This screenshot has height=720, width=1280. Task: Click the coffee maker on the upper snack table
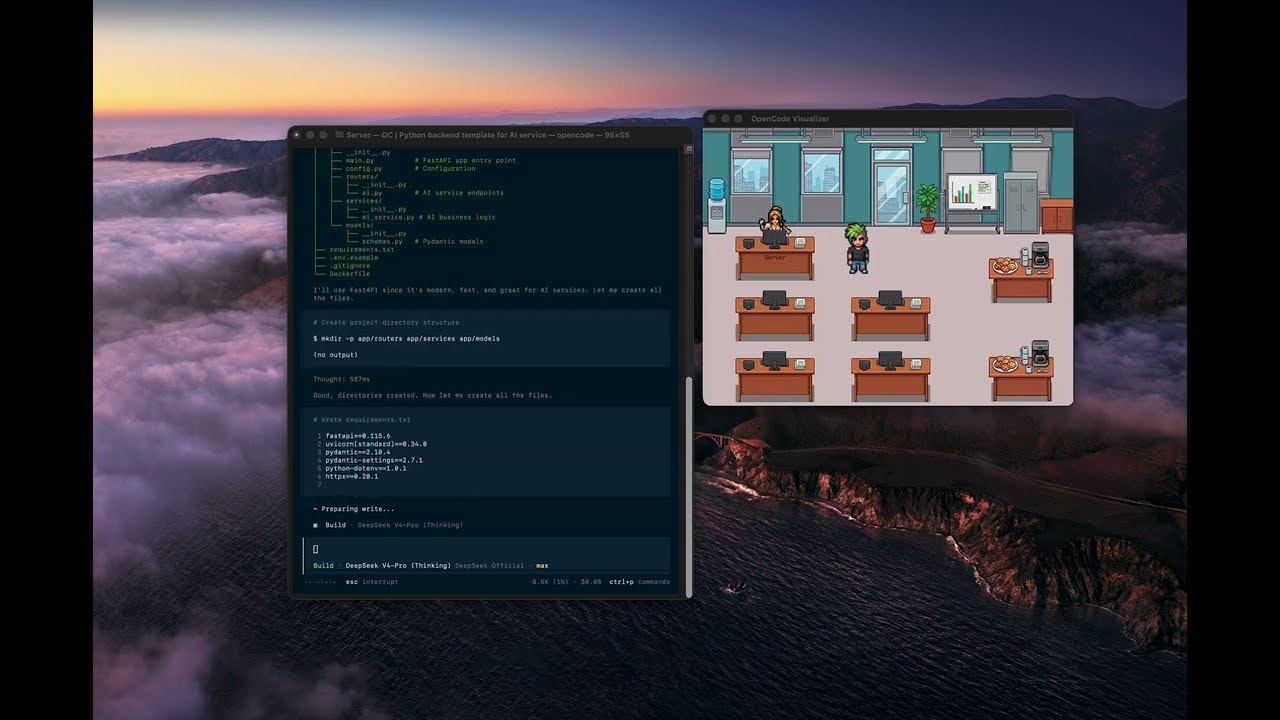1040,254
